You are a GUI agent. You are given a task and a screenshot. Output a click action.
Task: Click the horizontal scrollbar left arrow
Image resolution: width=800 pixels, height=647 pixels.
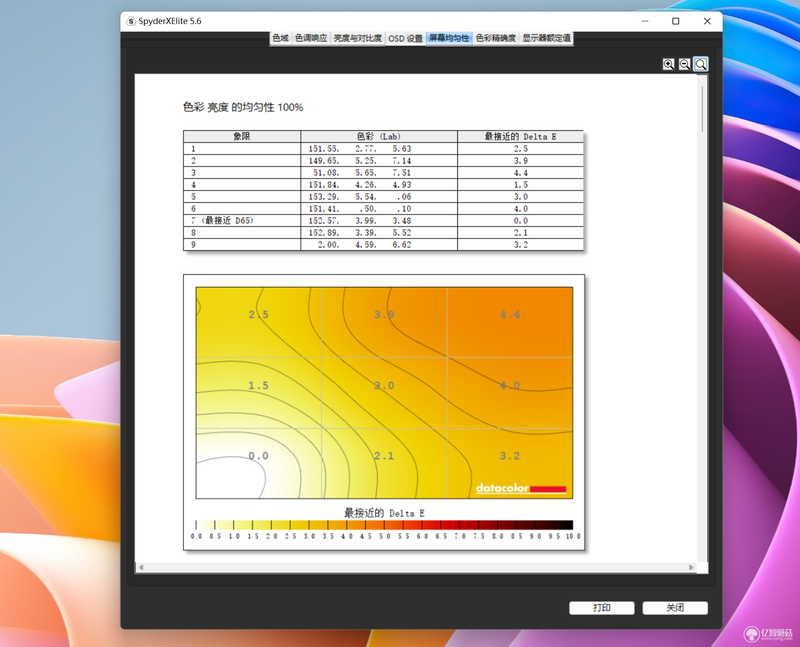point(141,567)
